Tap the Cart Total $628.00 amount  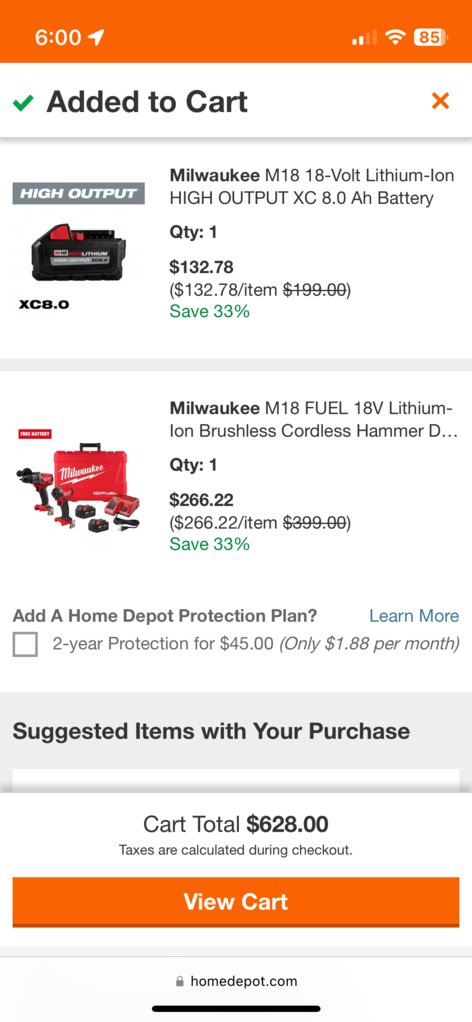[x=288, y=825]
